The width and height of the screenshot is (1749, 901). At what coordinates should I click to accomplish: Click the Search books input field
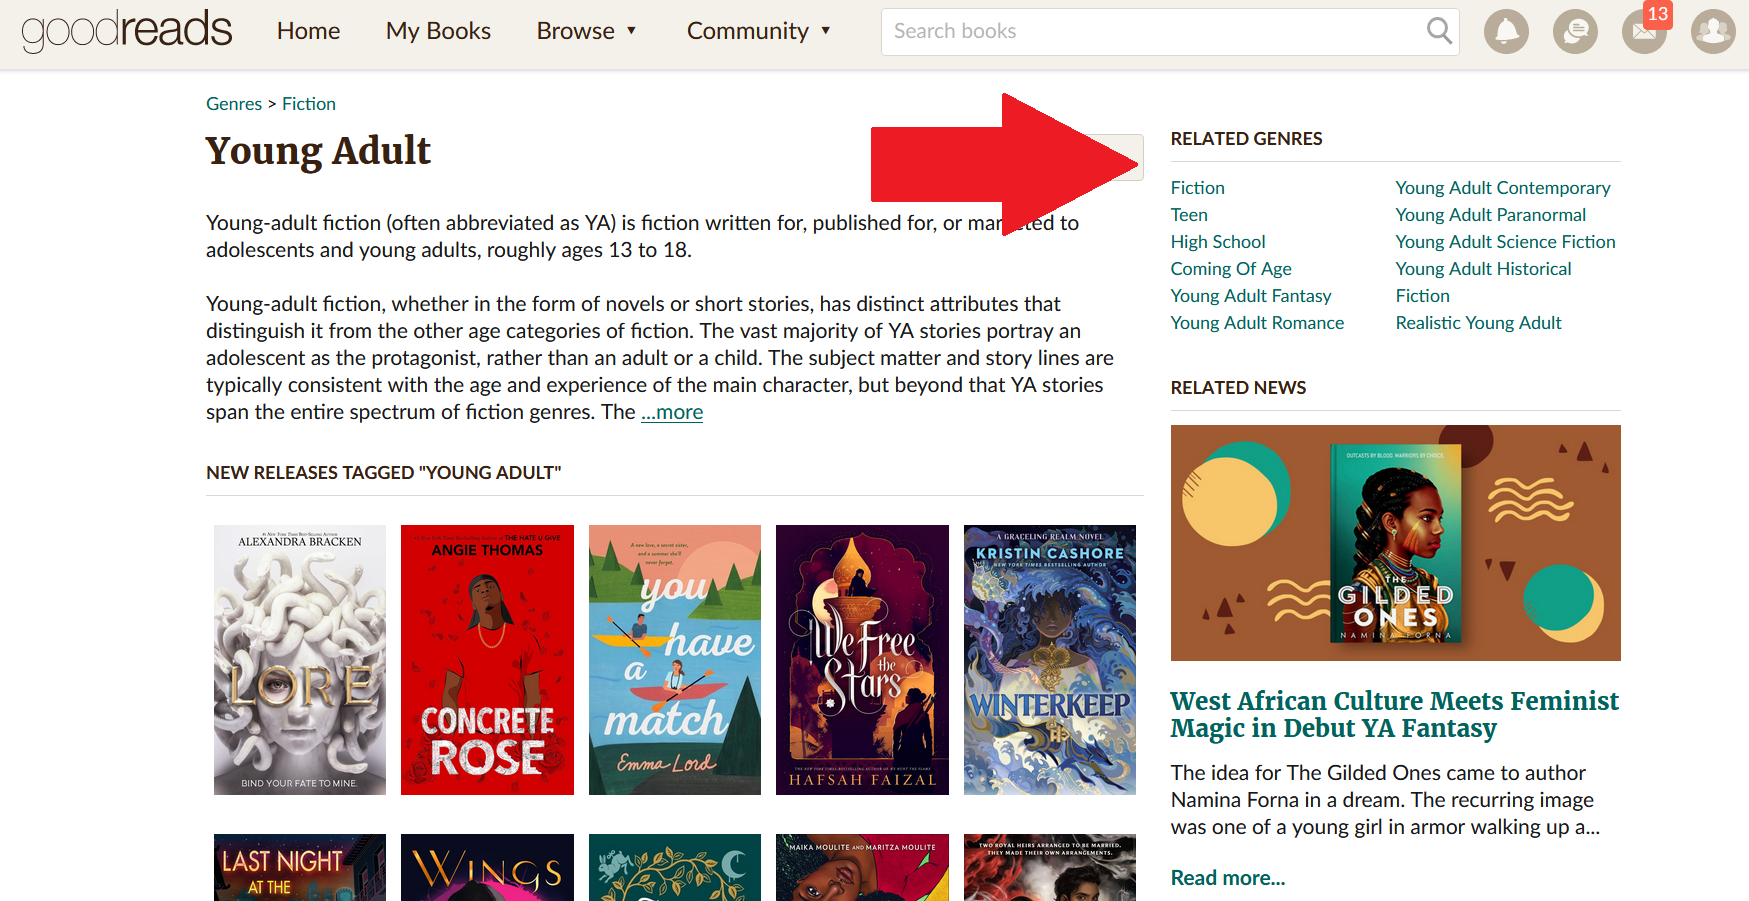point(1150,31)
